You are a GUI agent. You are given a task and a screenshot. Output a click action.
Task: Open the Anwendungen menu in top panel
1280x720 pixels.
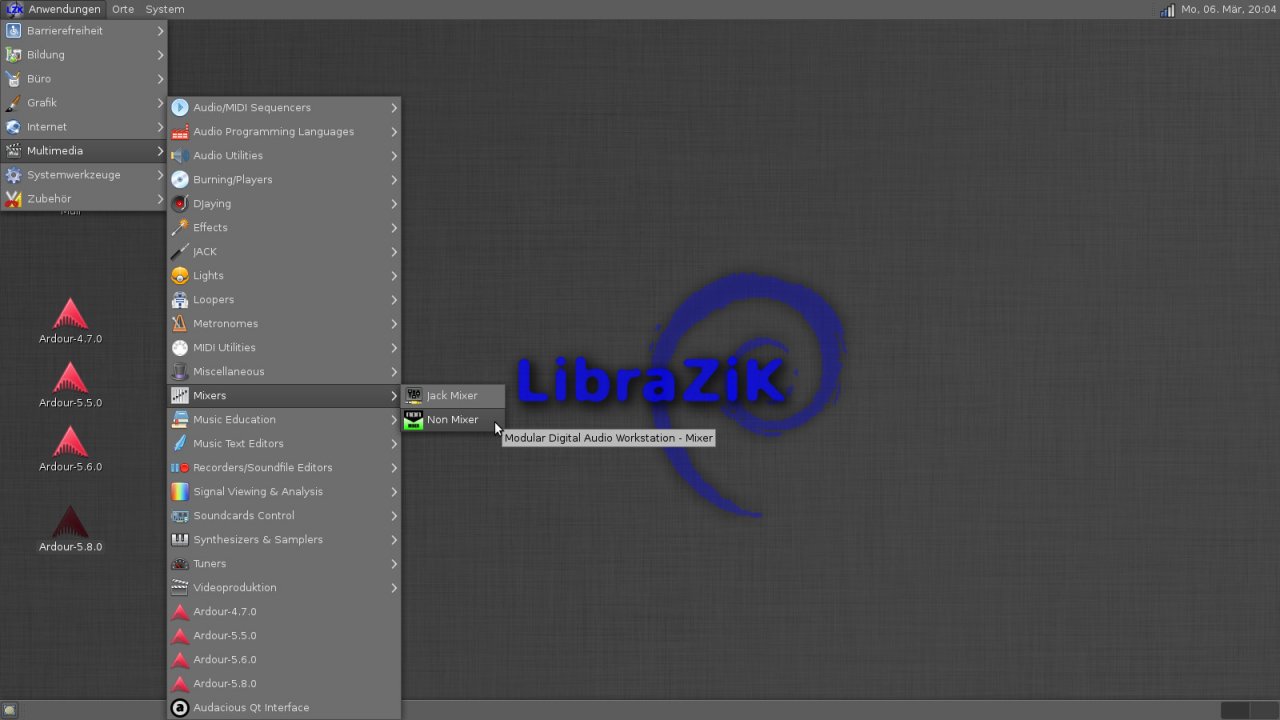[x=54, y=9]
